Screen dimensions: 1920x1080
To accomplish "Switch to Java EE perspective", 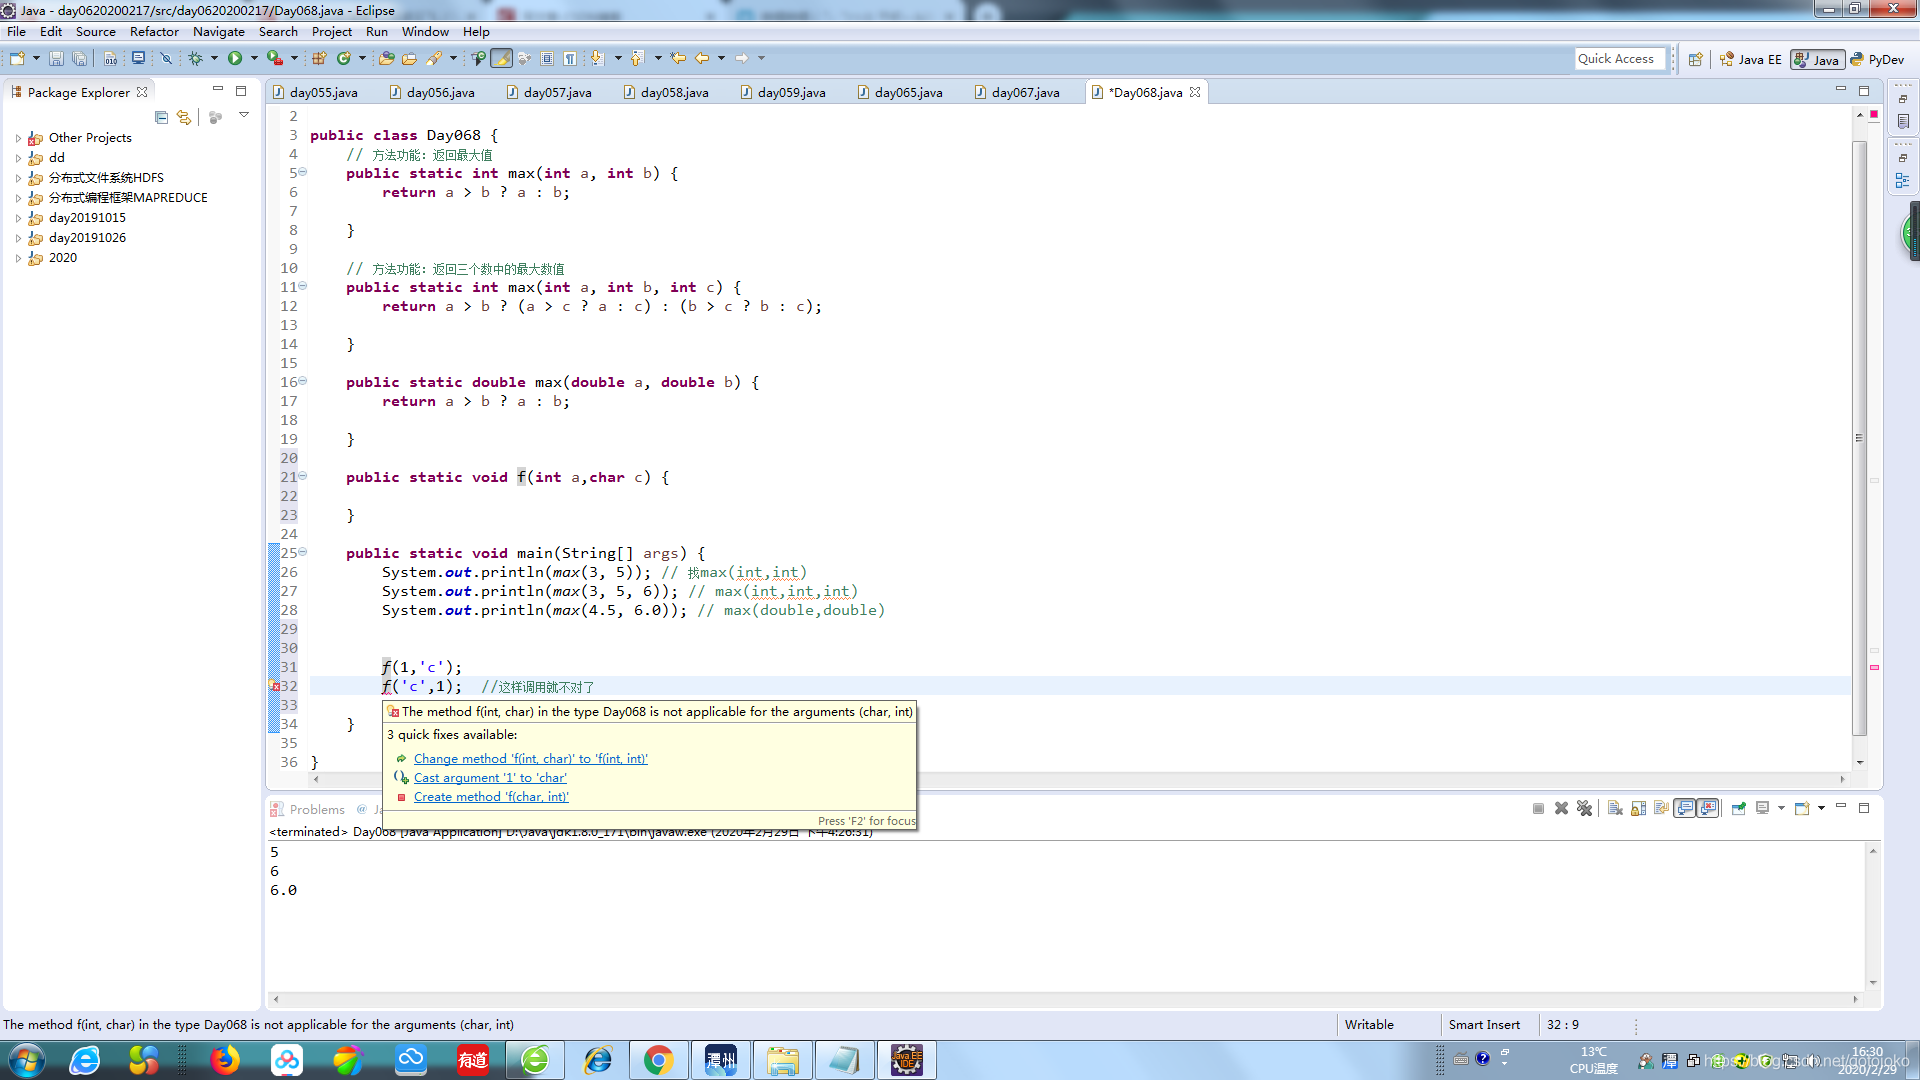I will coord(1750,60).
